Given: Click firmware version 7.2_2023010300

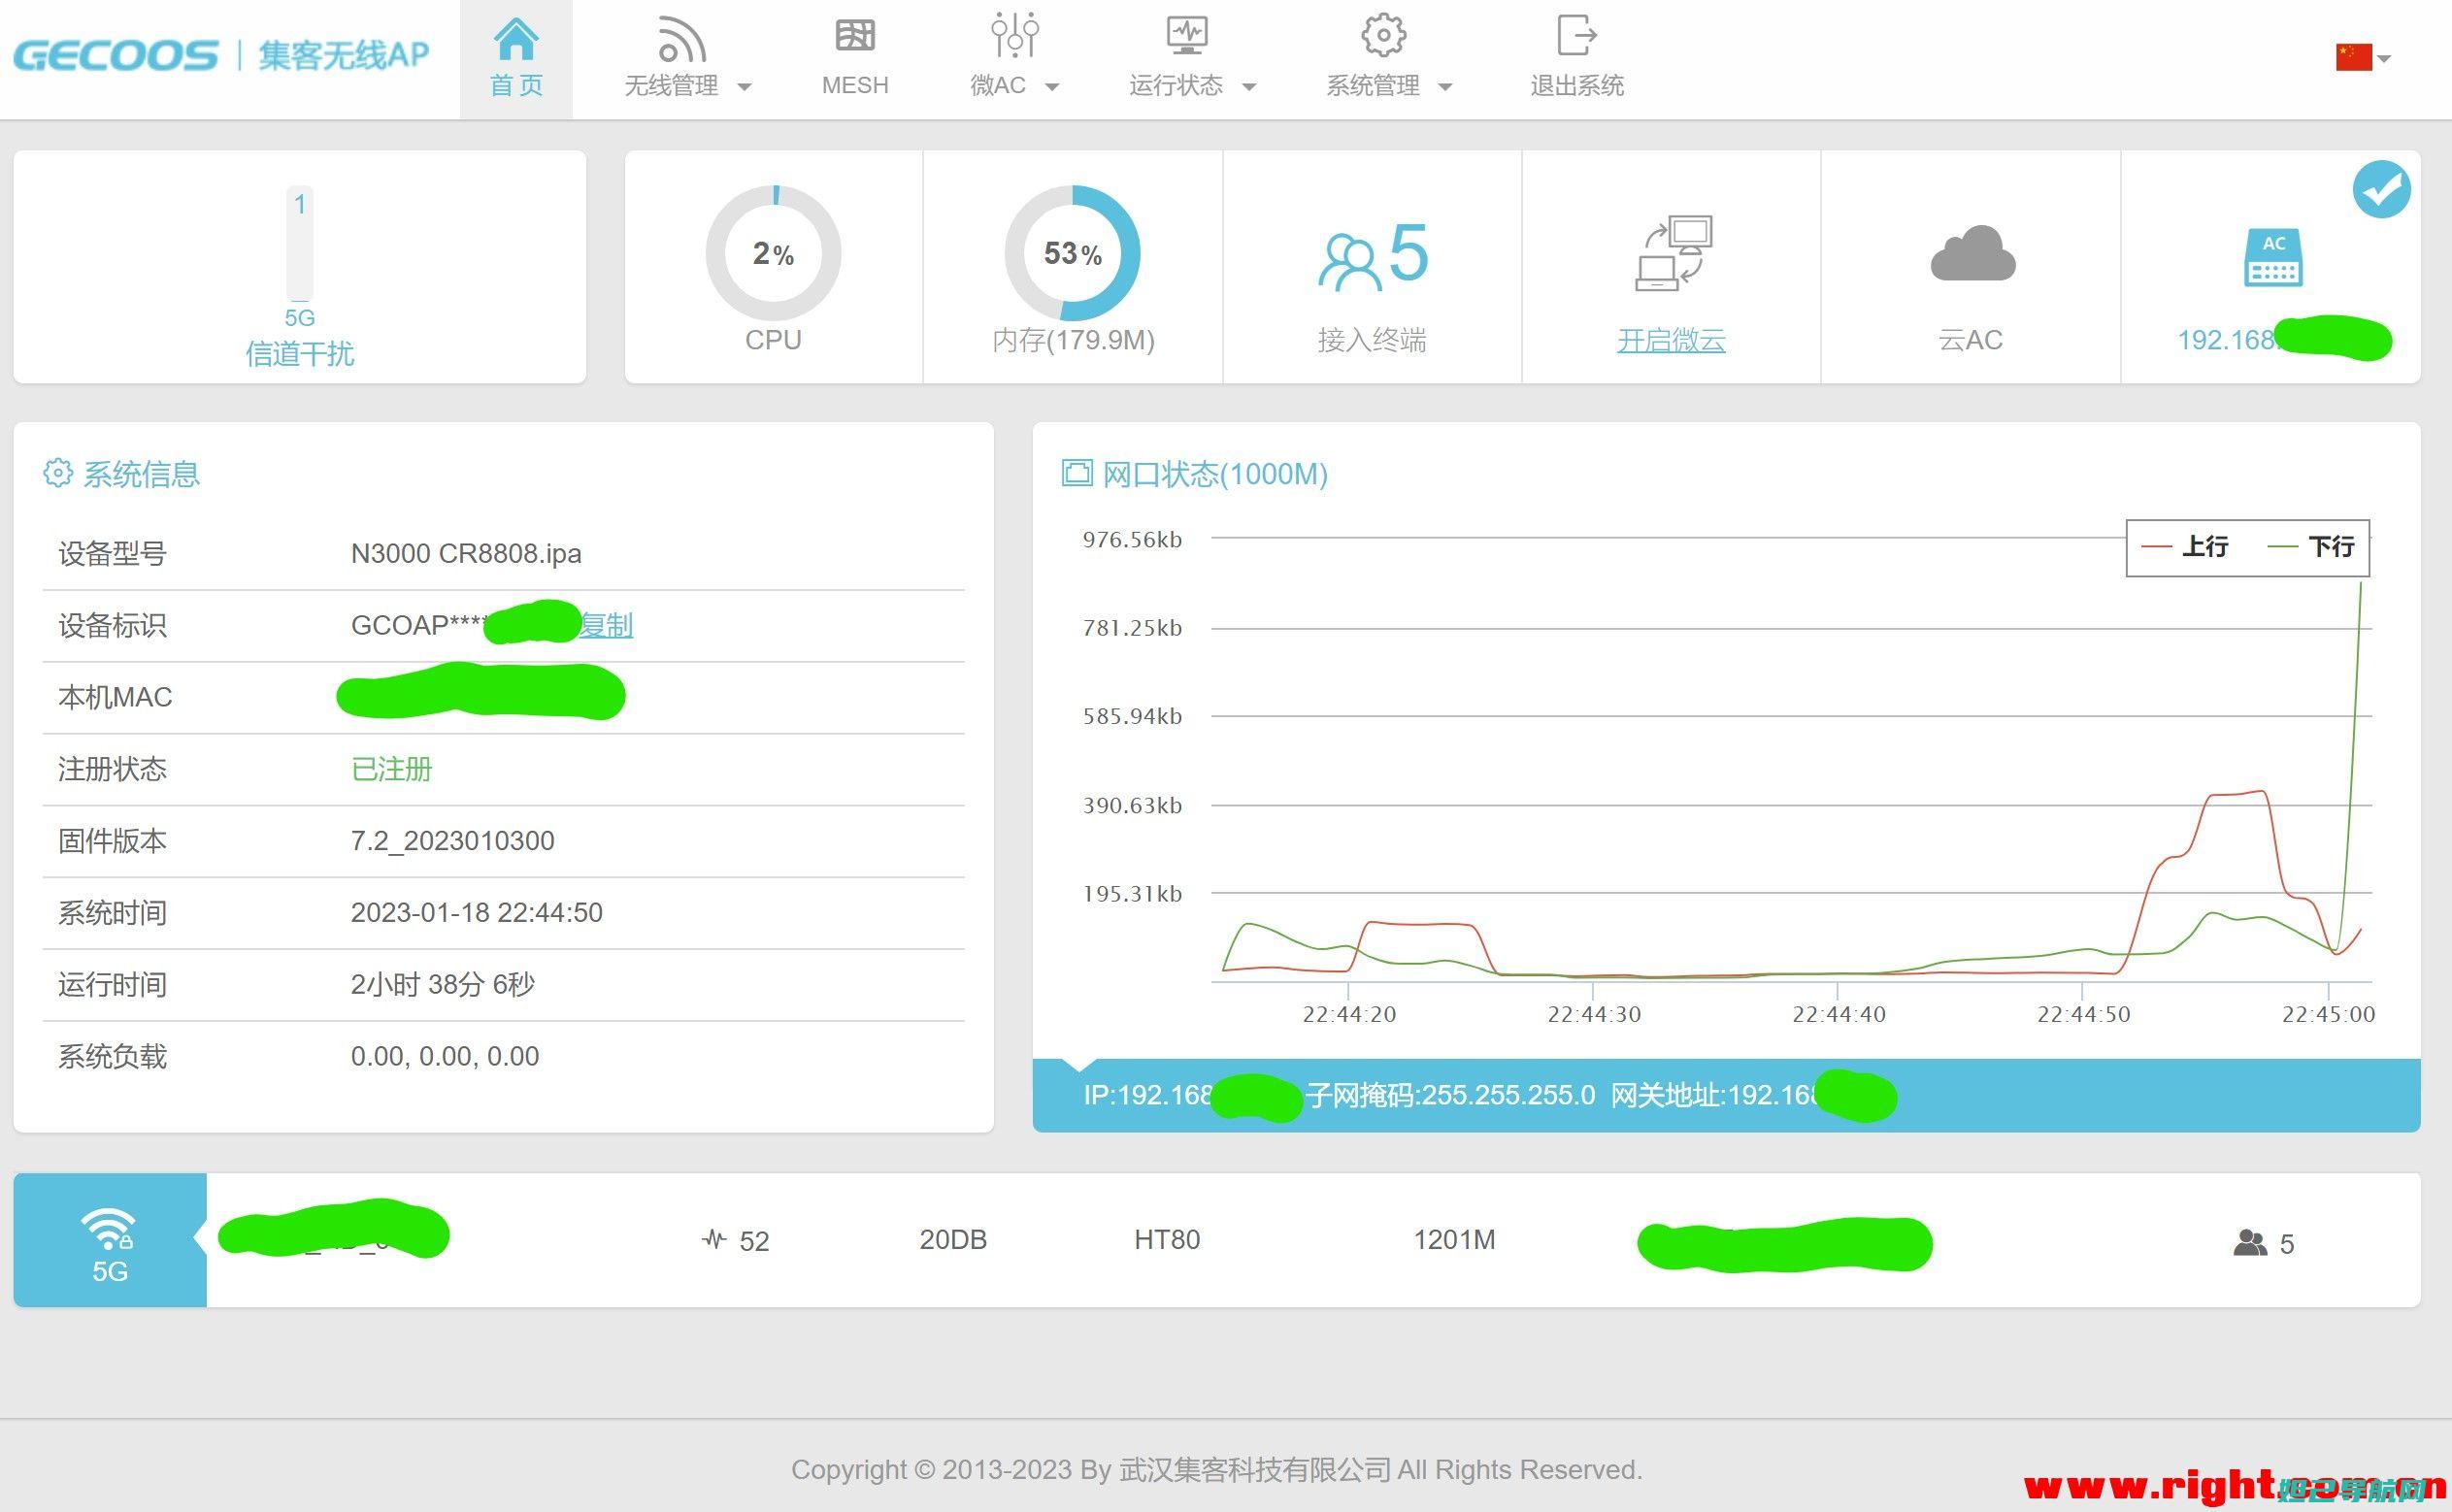Looking at the screenshot, I should coord(452,841).
